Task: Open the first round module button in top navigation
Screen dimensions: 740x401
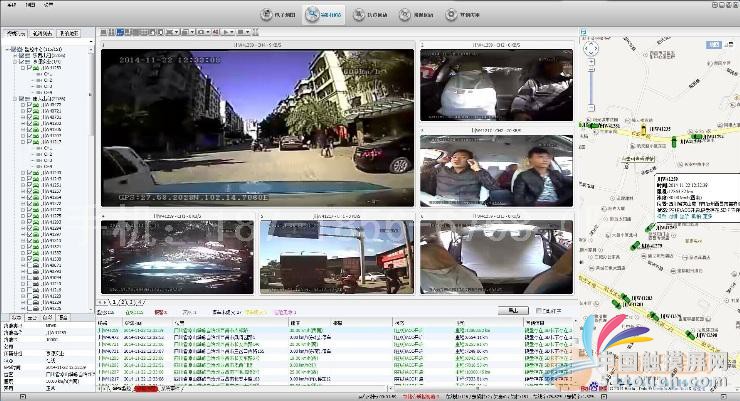Action: pyautogui.click(x=278, y=15)
